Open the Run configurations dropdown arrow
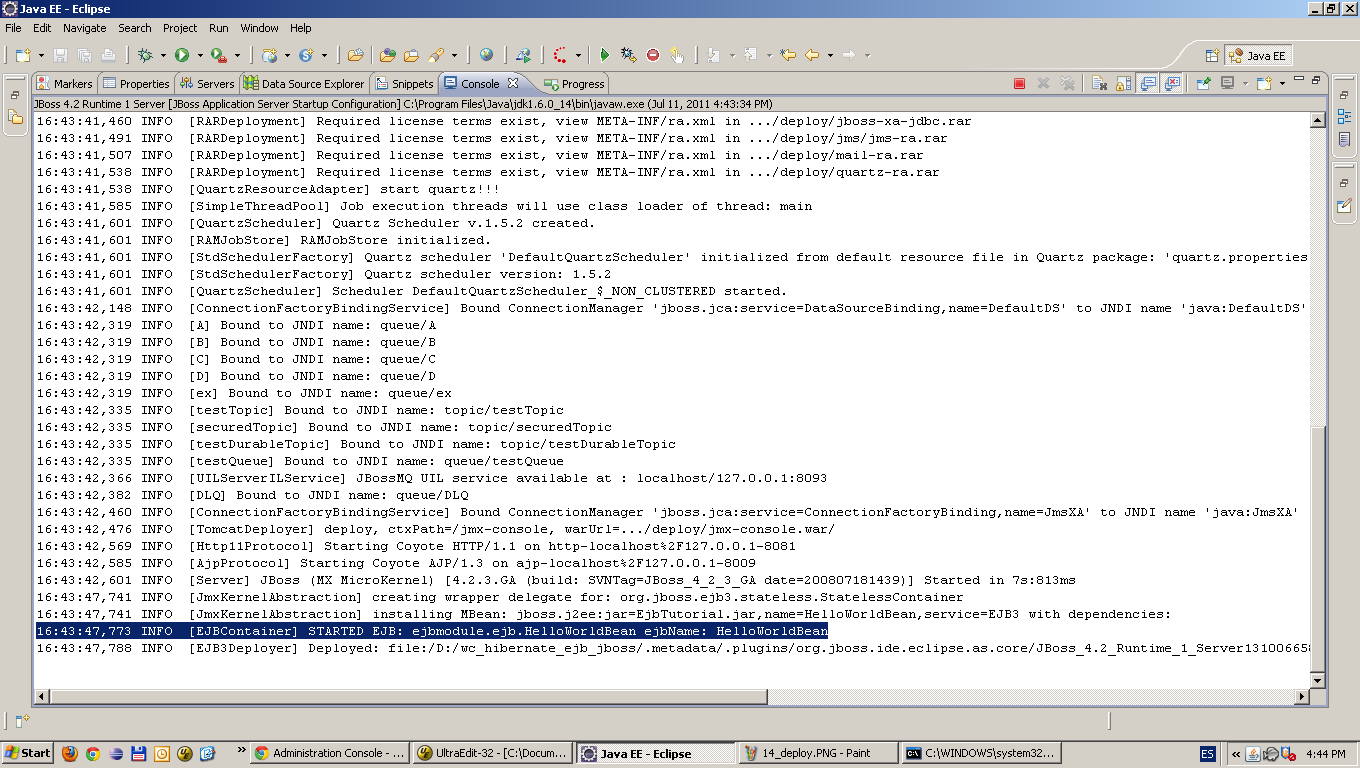The width and height of the screenshot is (1360, 768). [x=199, y=54]
